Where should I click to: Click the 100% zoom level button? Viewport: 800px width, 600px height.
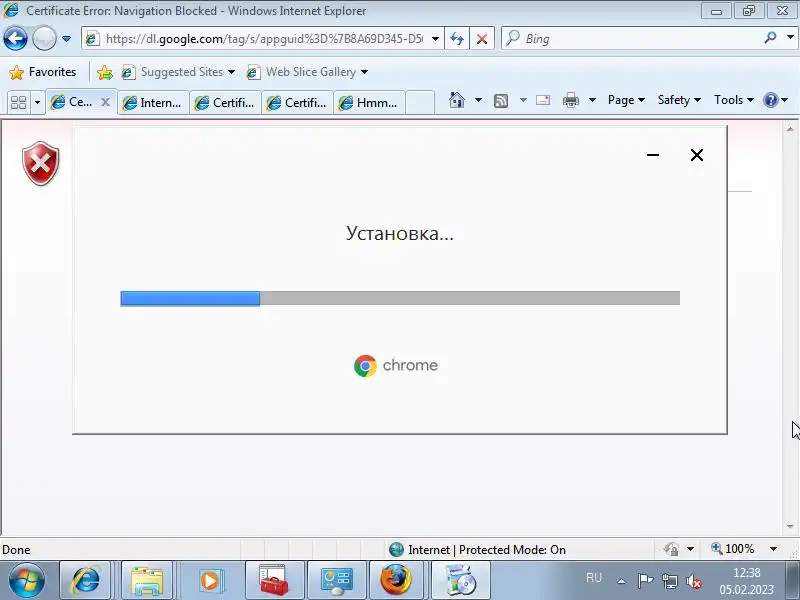pos(733,549)
